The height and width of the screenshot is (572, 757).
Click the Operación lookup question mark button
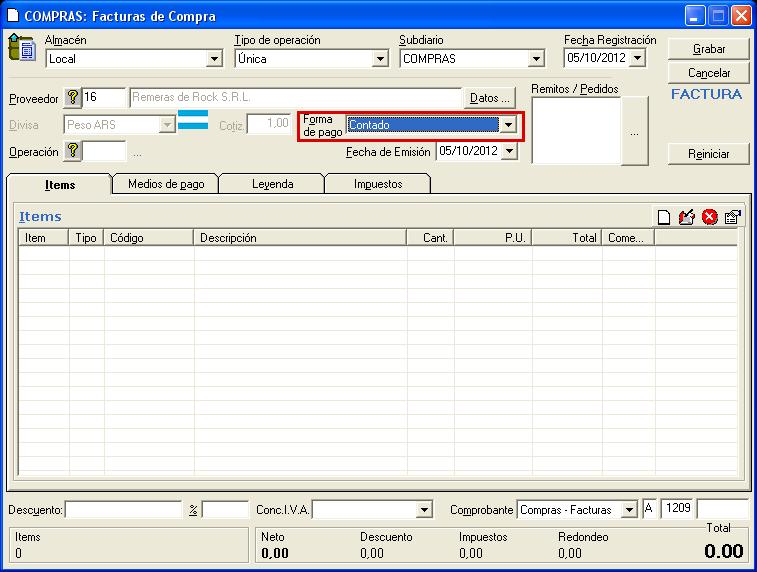72,151
